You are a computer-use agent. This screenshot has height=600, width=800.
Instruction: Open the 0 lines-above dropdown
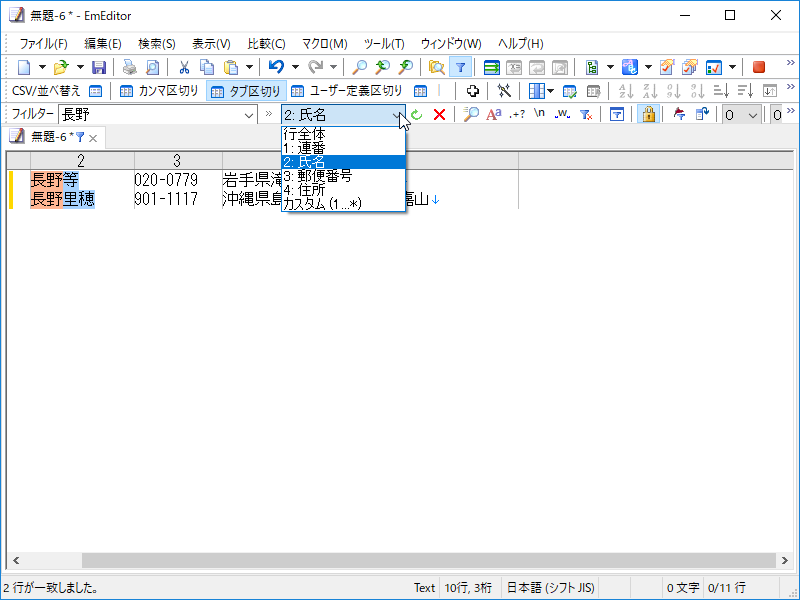[x=753, y=115]
